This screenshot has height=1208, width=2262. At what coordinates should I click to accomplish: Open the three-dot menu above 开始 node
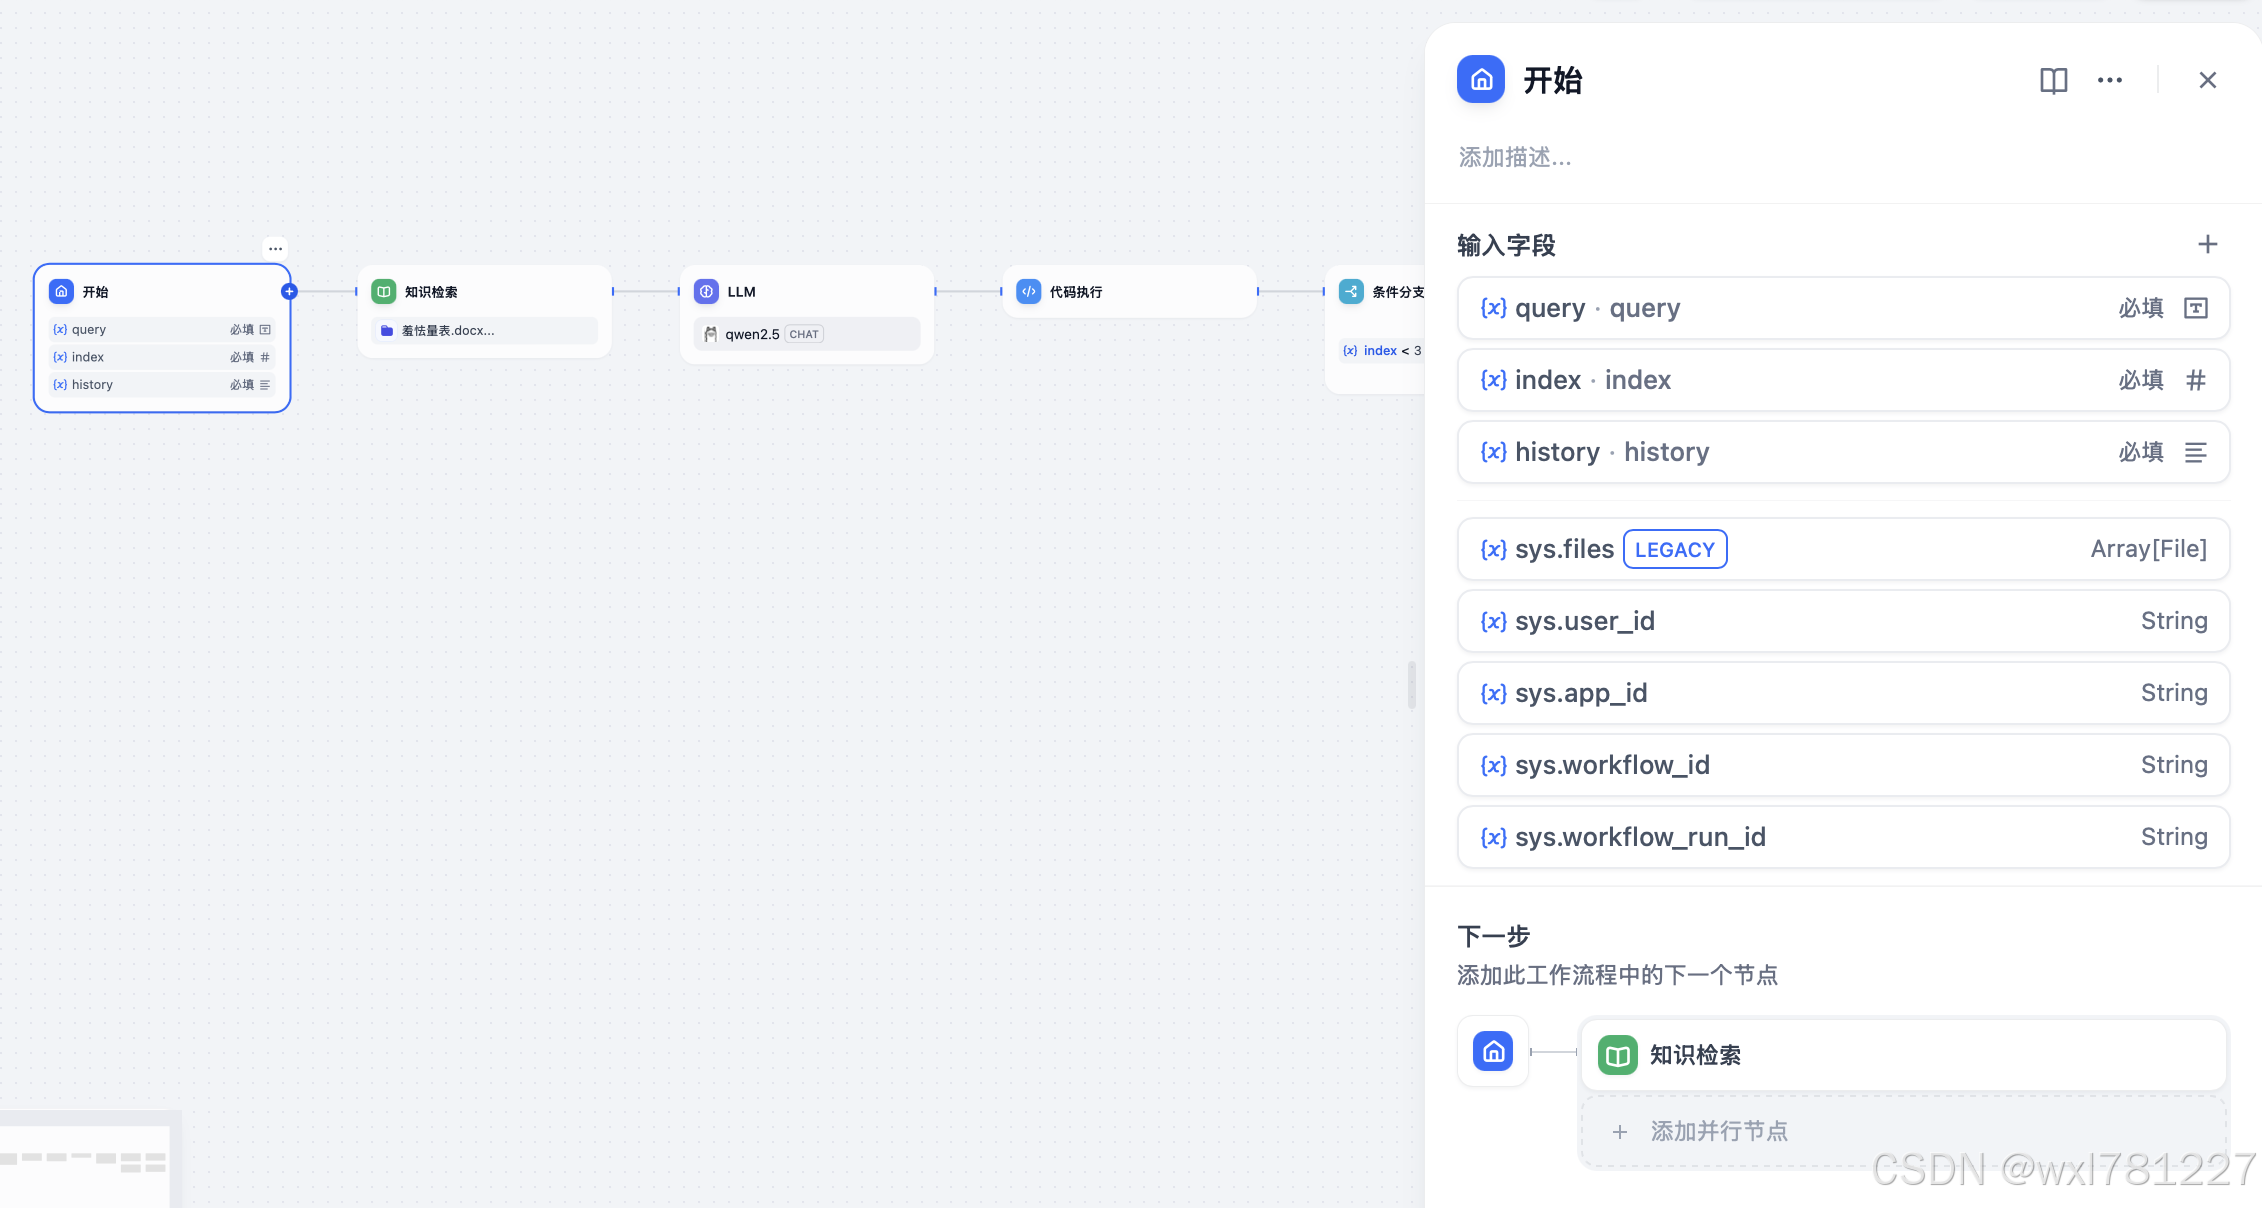(x=275, y=248)
